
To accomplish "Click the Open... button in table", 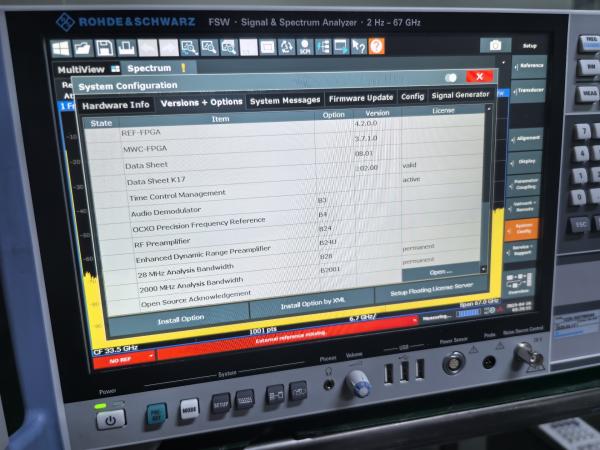I will [x=441, y=272].
